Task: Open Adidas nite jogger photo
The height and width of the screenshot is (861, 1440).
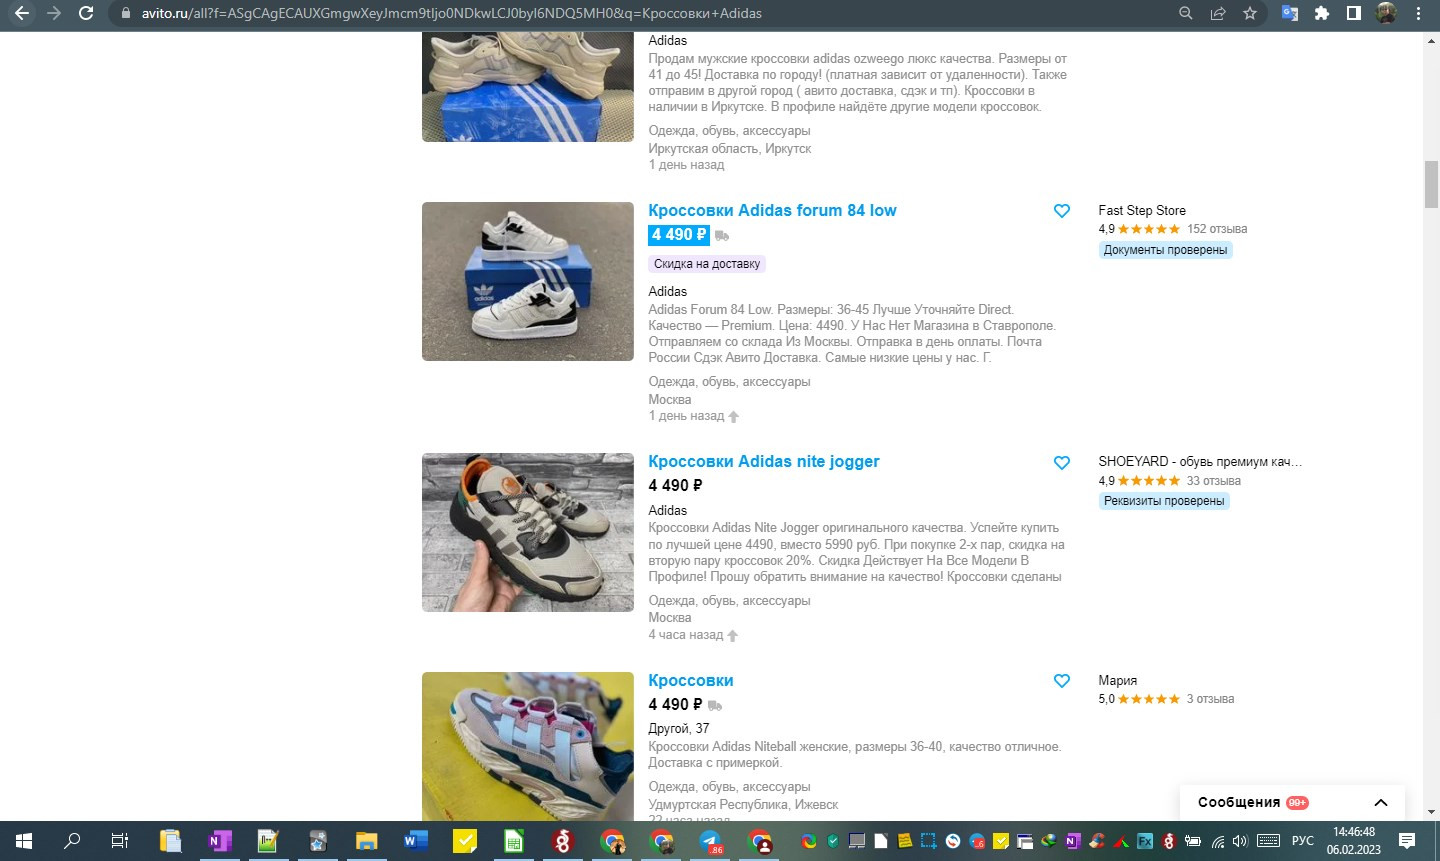Action: pyautogui.click(x=528, y=532)
